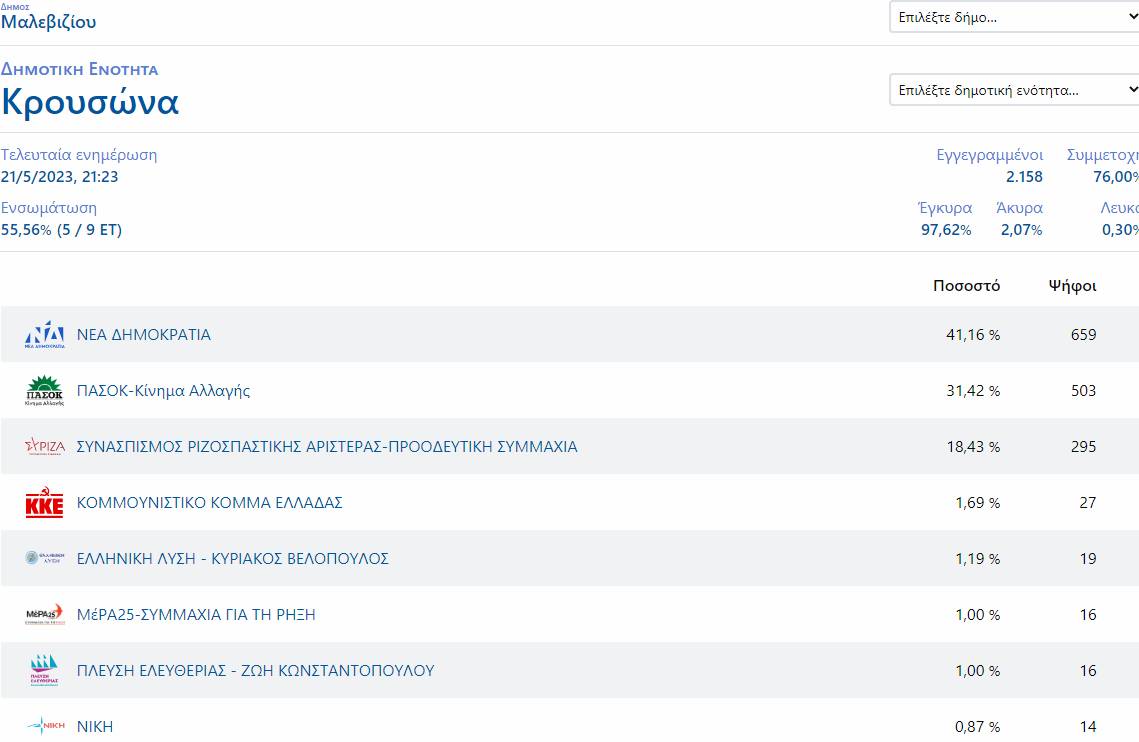Click the 'Ποσοστό' column header
The width and height of the screenshot is (1139, 742).
tap(966, 286)
